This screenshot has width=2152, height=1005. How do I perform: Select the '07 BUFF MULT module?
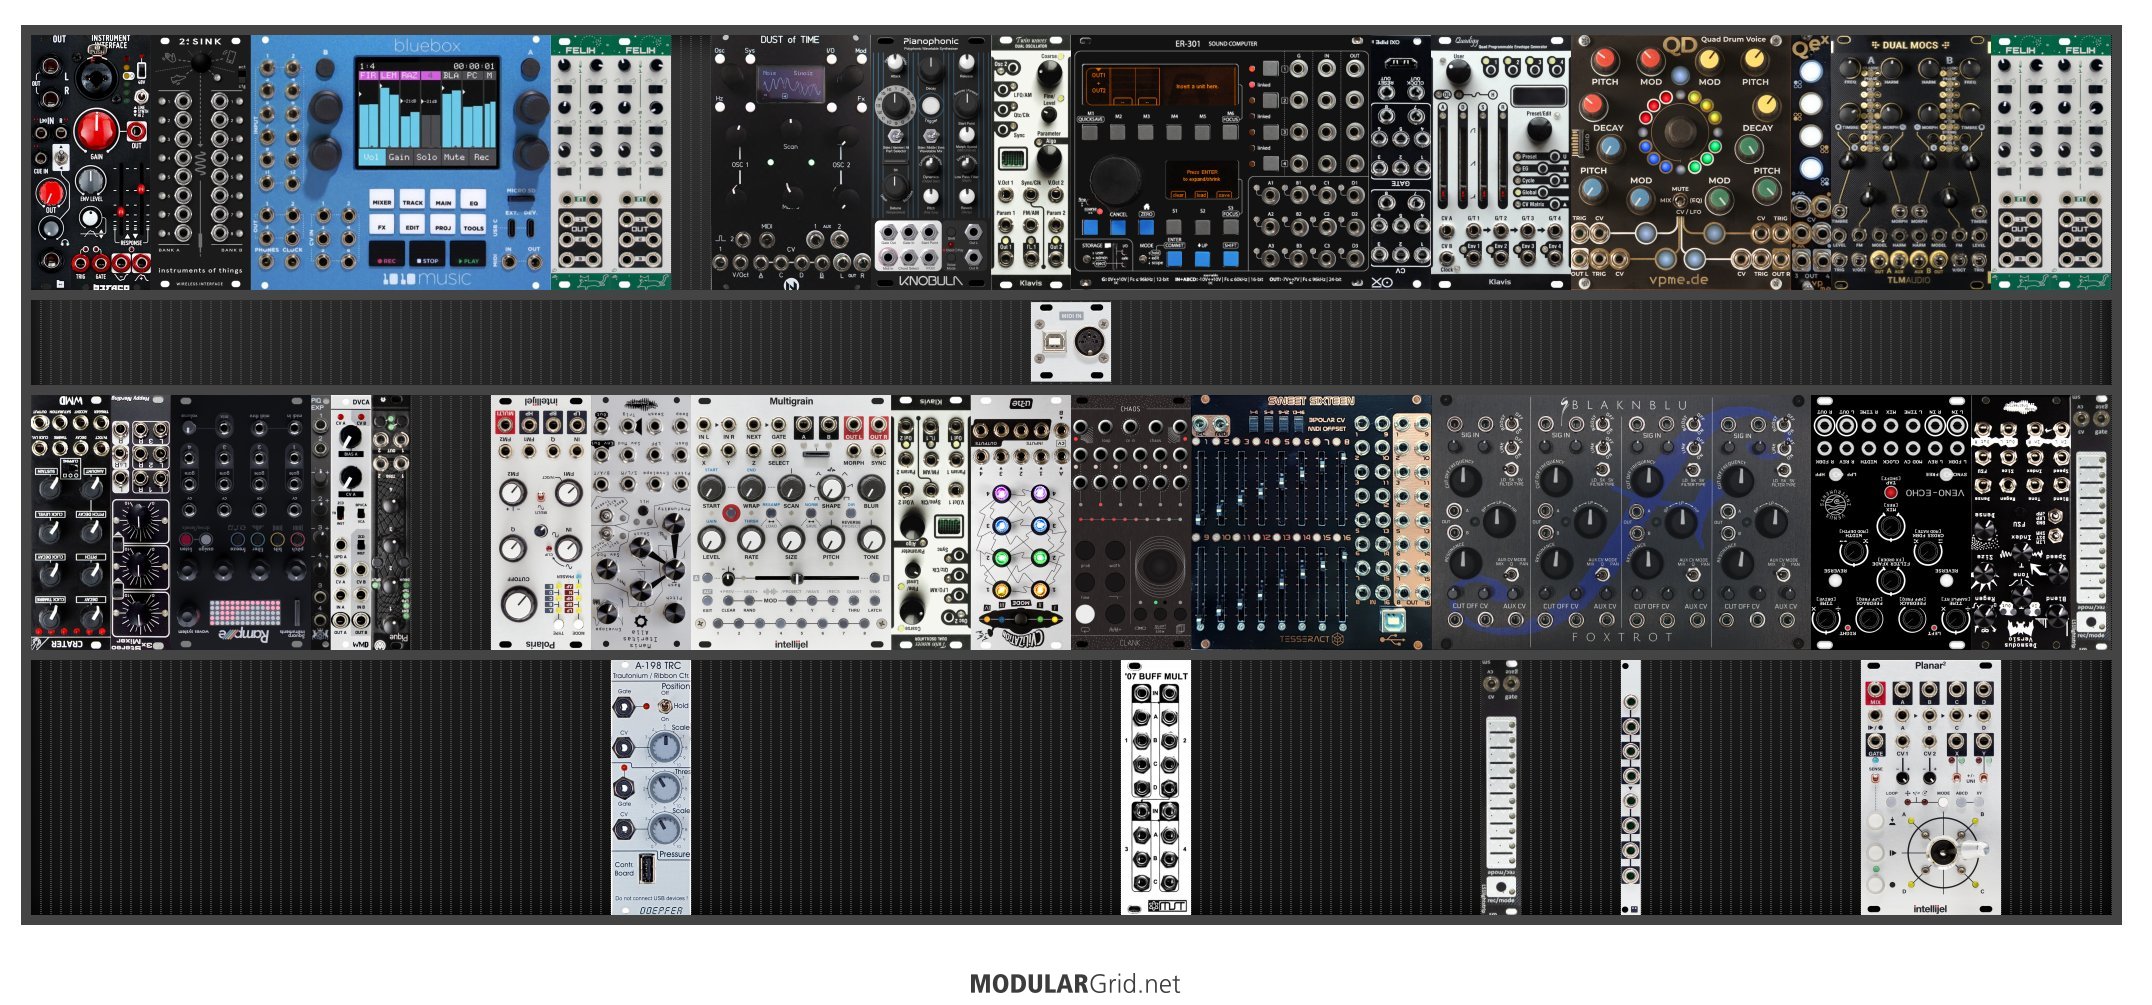[1155, 787]
